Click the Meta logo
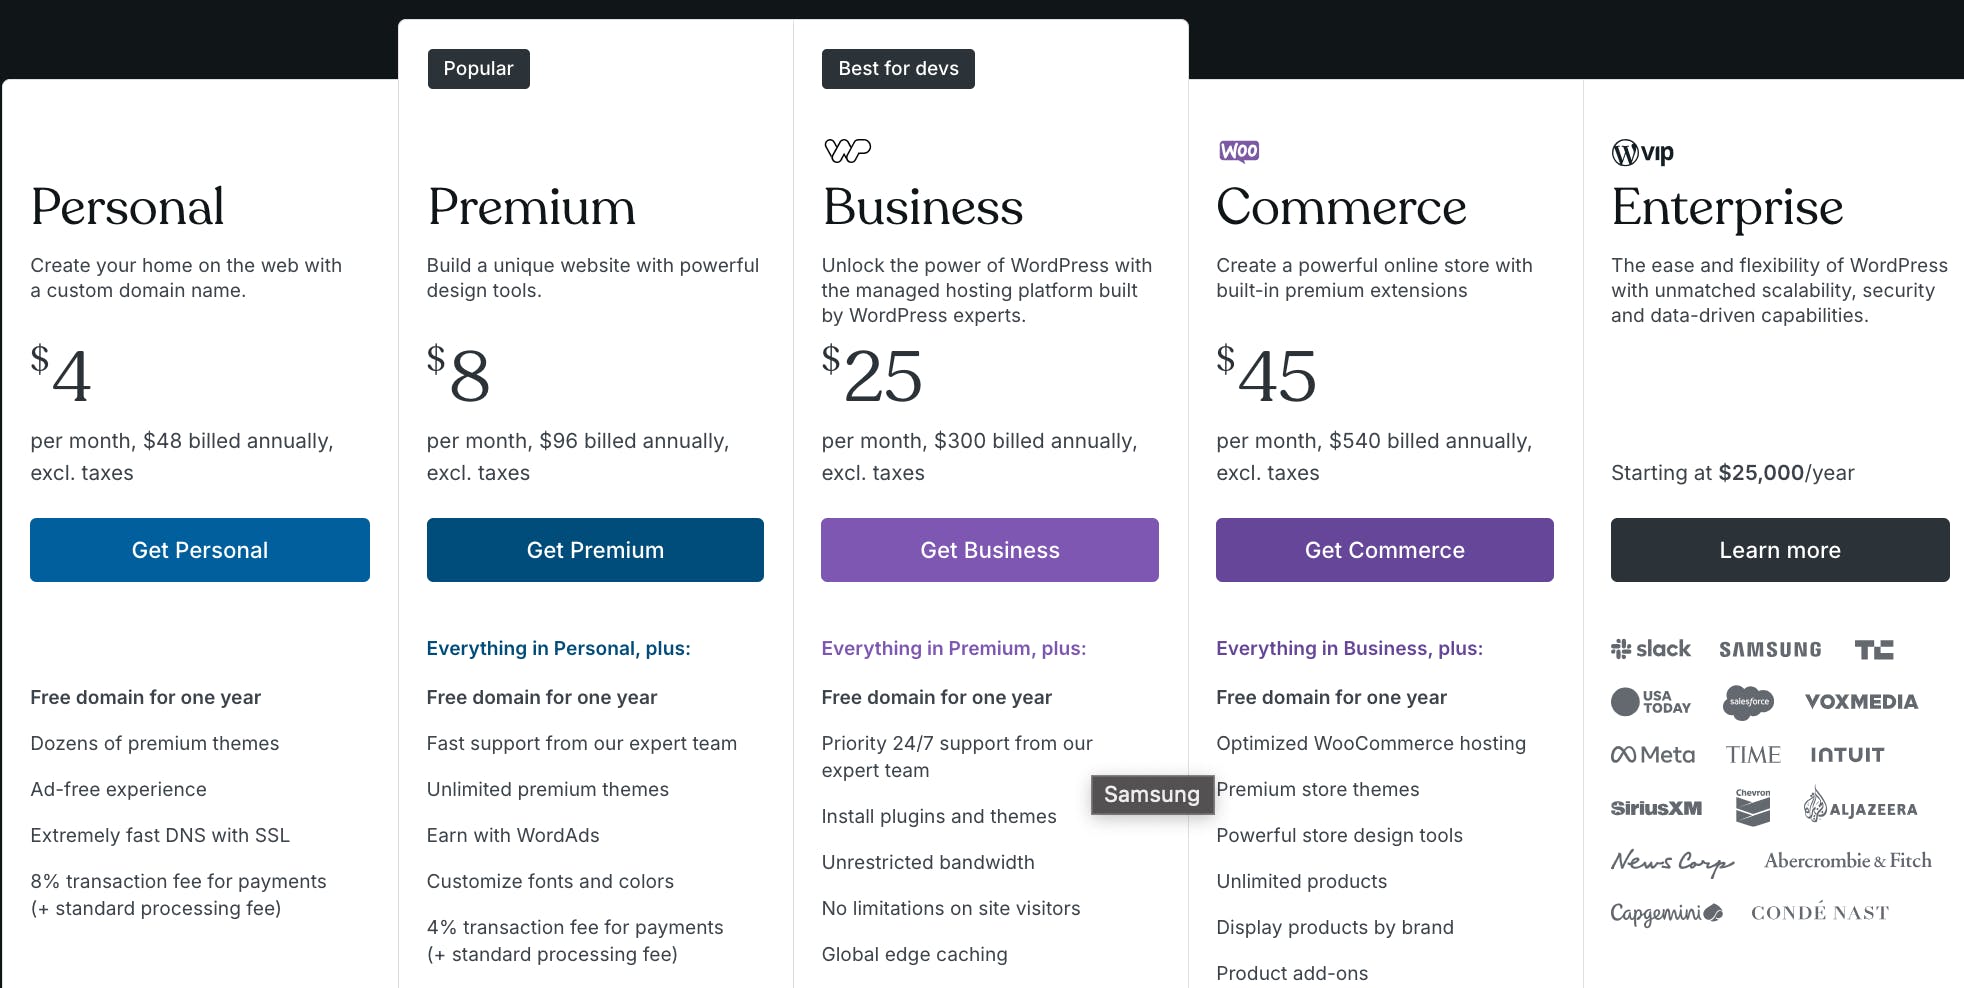Image resolution: width=1964 pixels, height=988 pixels. (x=1652, y=755)
